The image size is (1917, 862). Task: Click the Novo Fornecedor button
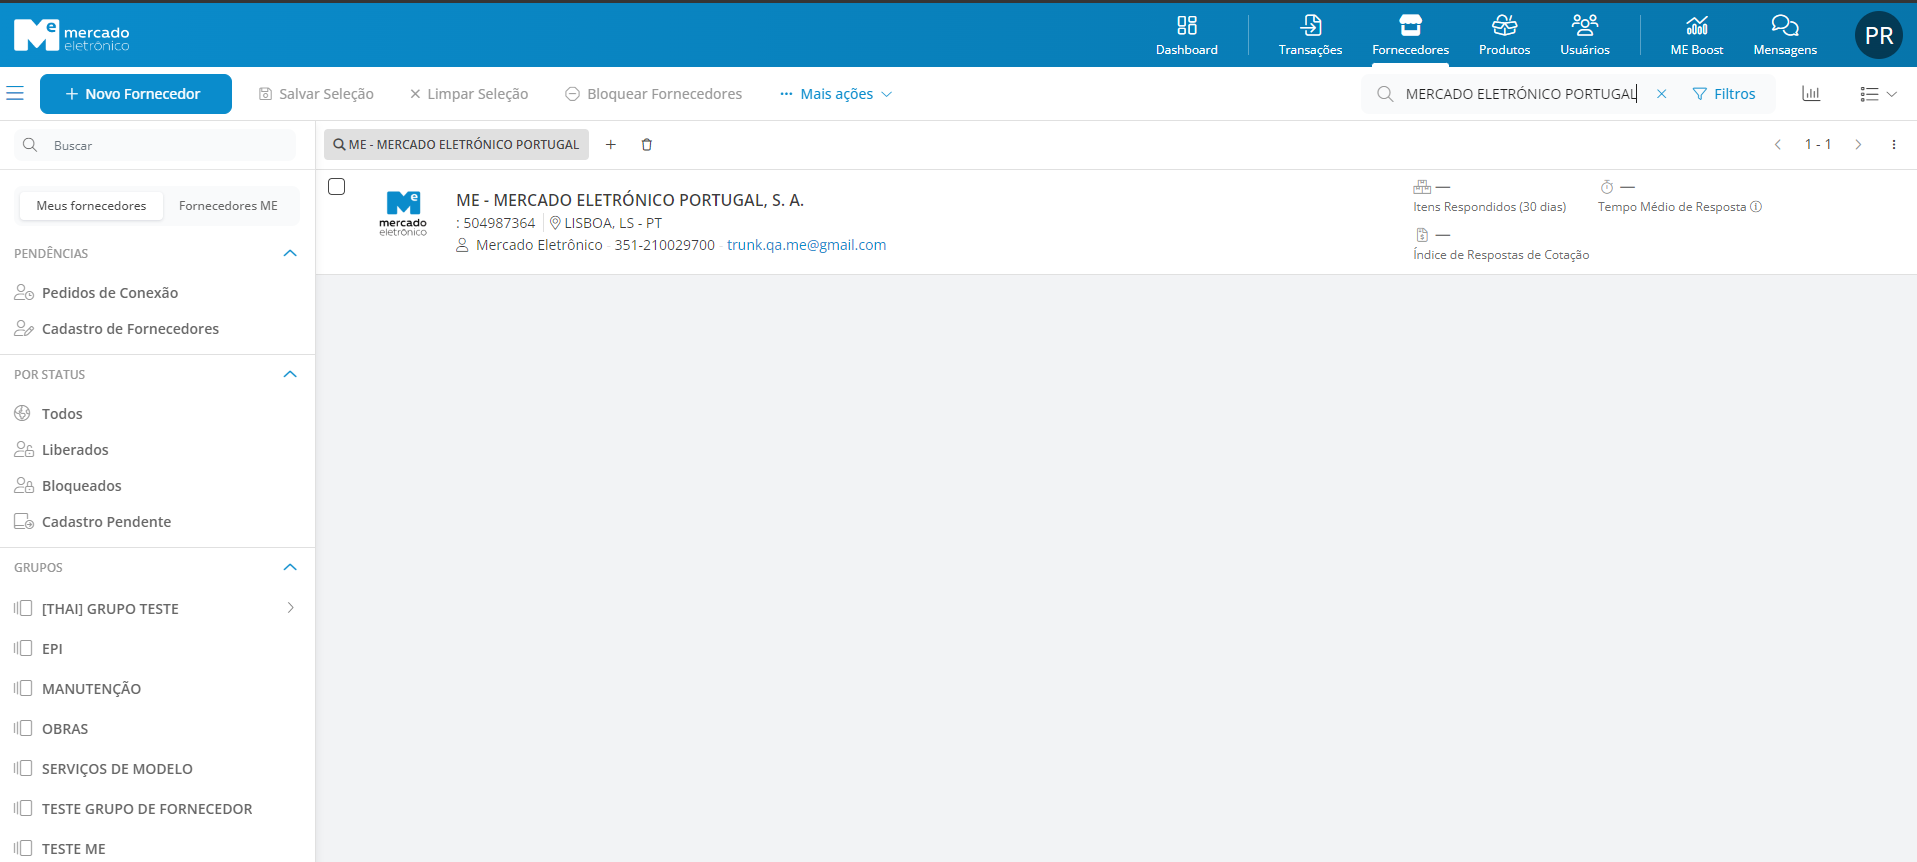tap(136, 94)
